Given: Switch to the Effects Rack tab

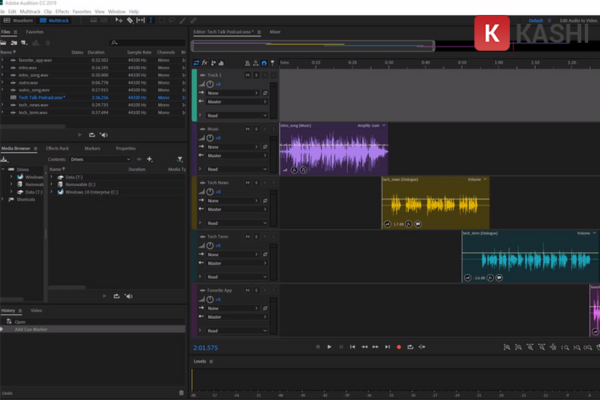Looking at the screenshot, I should (57, 148).
